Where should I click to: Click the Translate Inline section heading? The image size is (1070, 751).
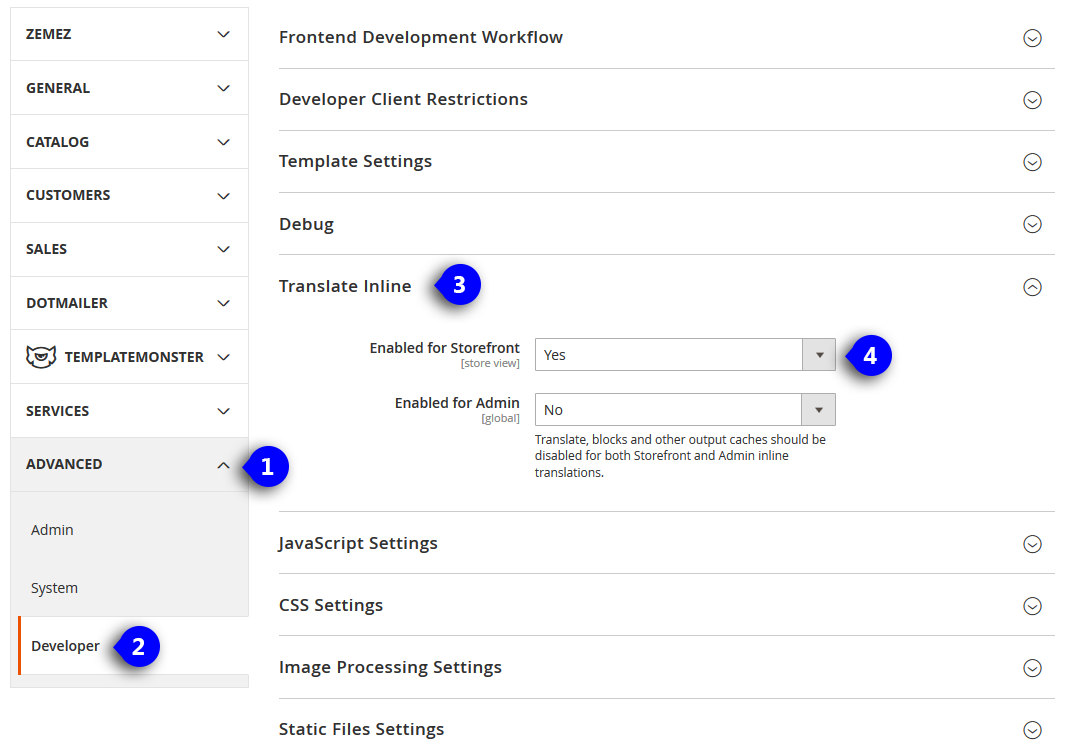tap(345, 286)
